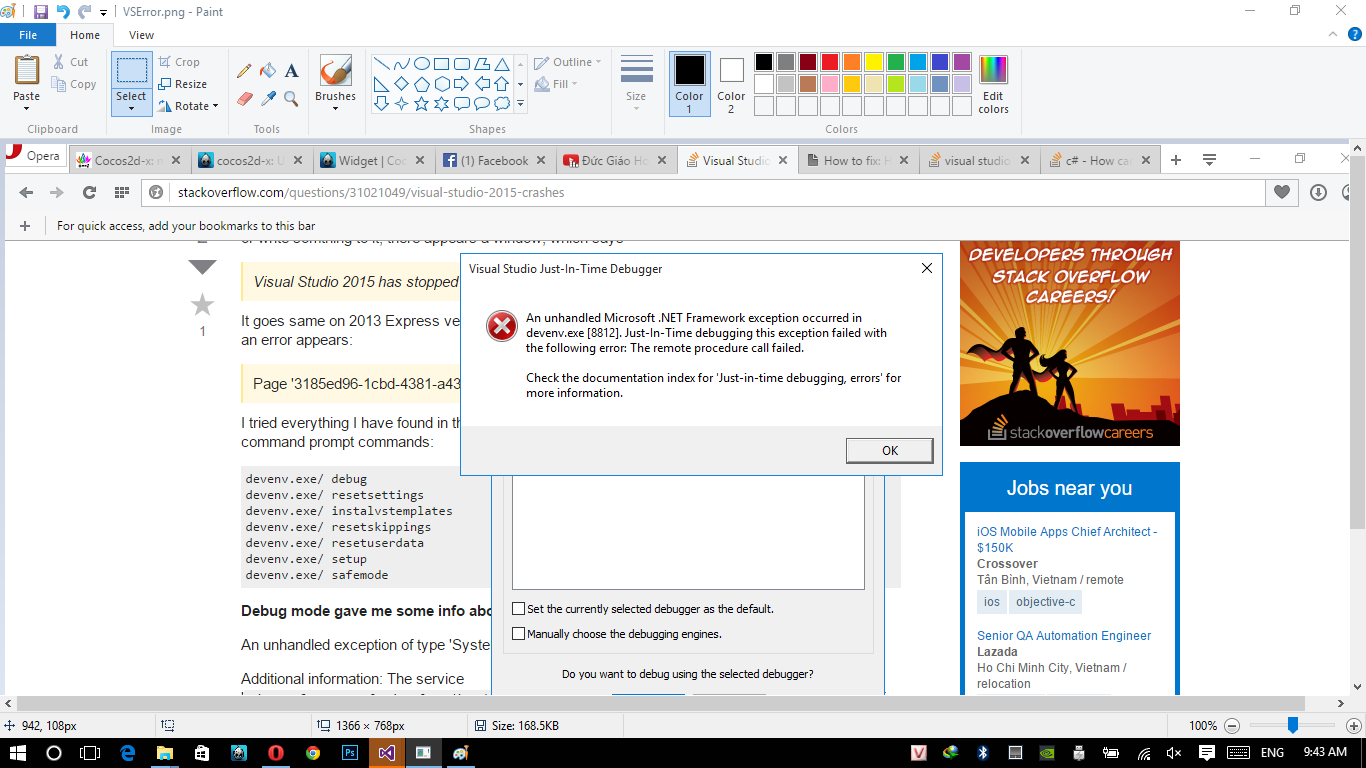Choose the Text tool
This screenshot has width=1366, height=768.
pos(291,71)
